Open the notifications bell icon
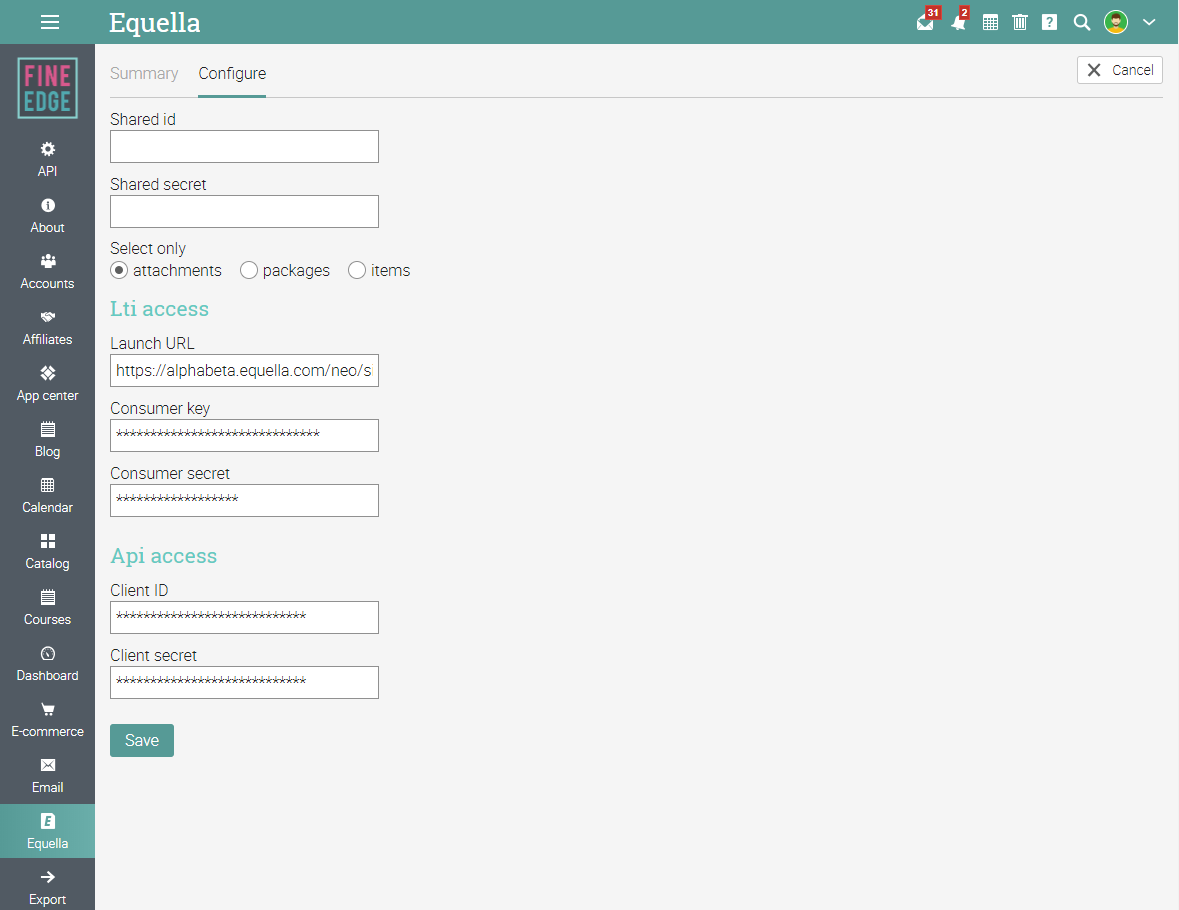Viewport: 1179px width, 910px height. coord(959,21)
